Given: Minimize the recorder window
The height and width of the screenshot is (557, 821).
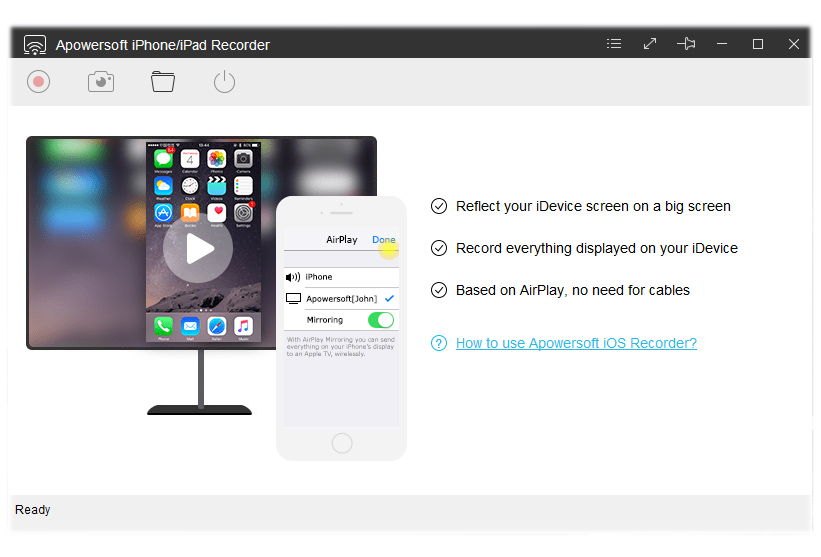Looking at the screenshot, I should 722,44.
